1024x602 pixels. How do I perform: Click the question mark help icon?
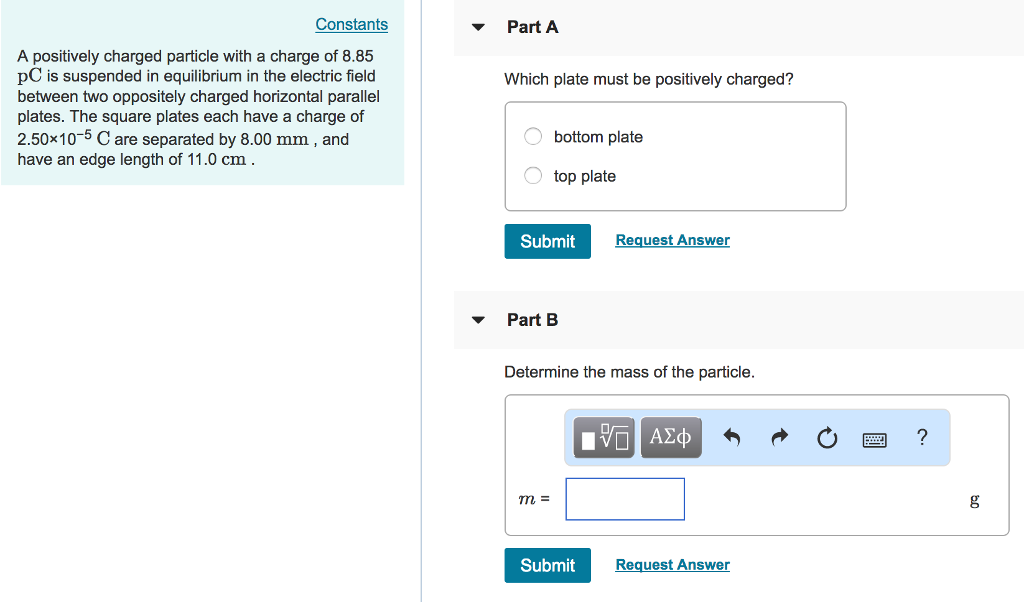coord(921,437)
